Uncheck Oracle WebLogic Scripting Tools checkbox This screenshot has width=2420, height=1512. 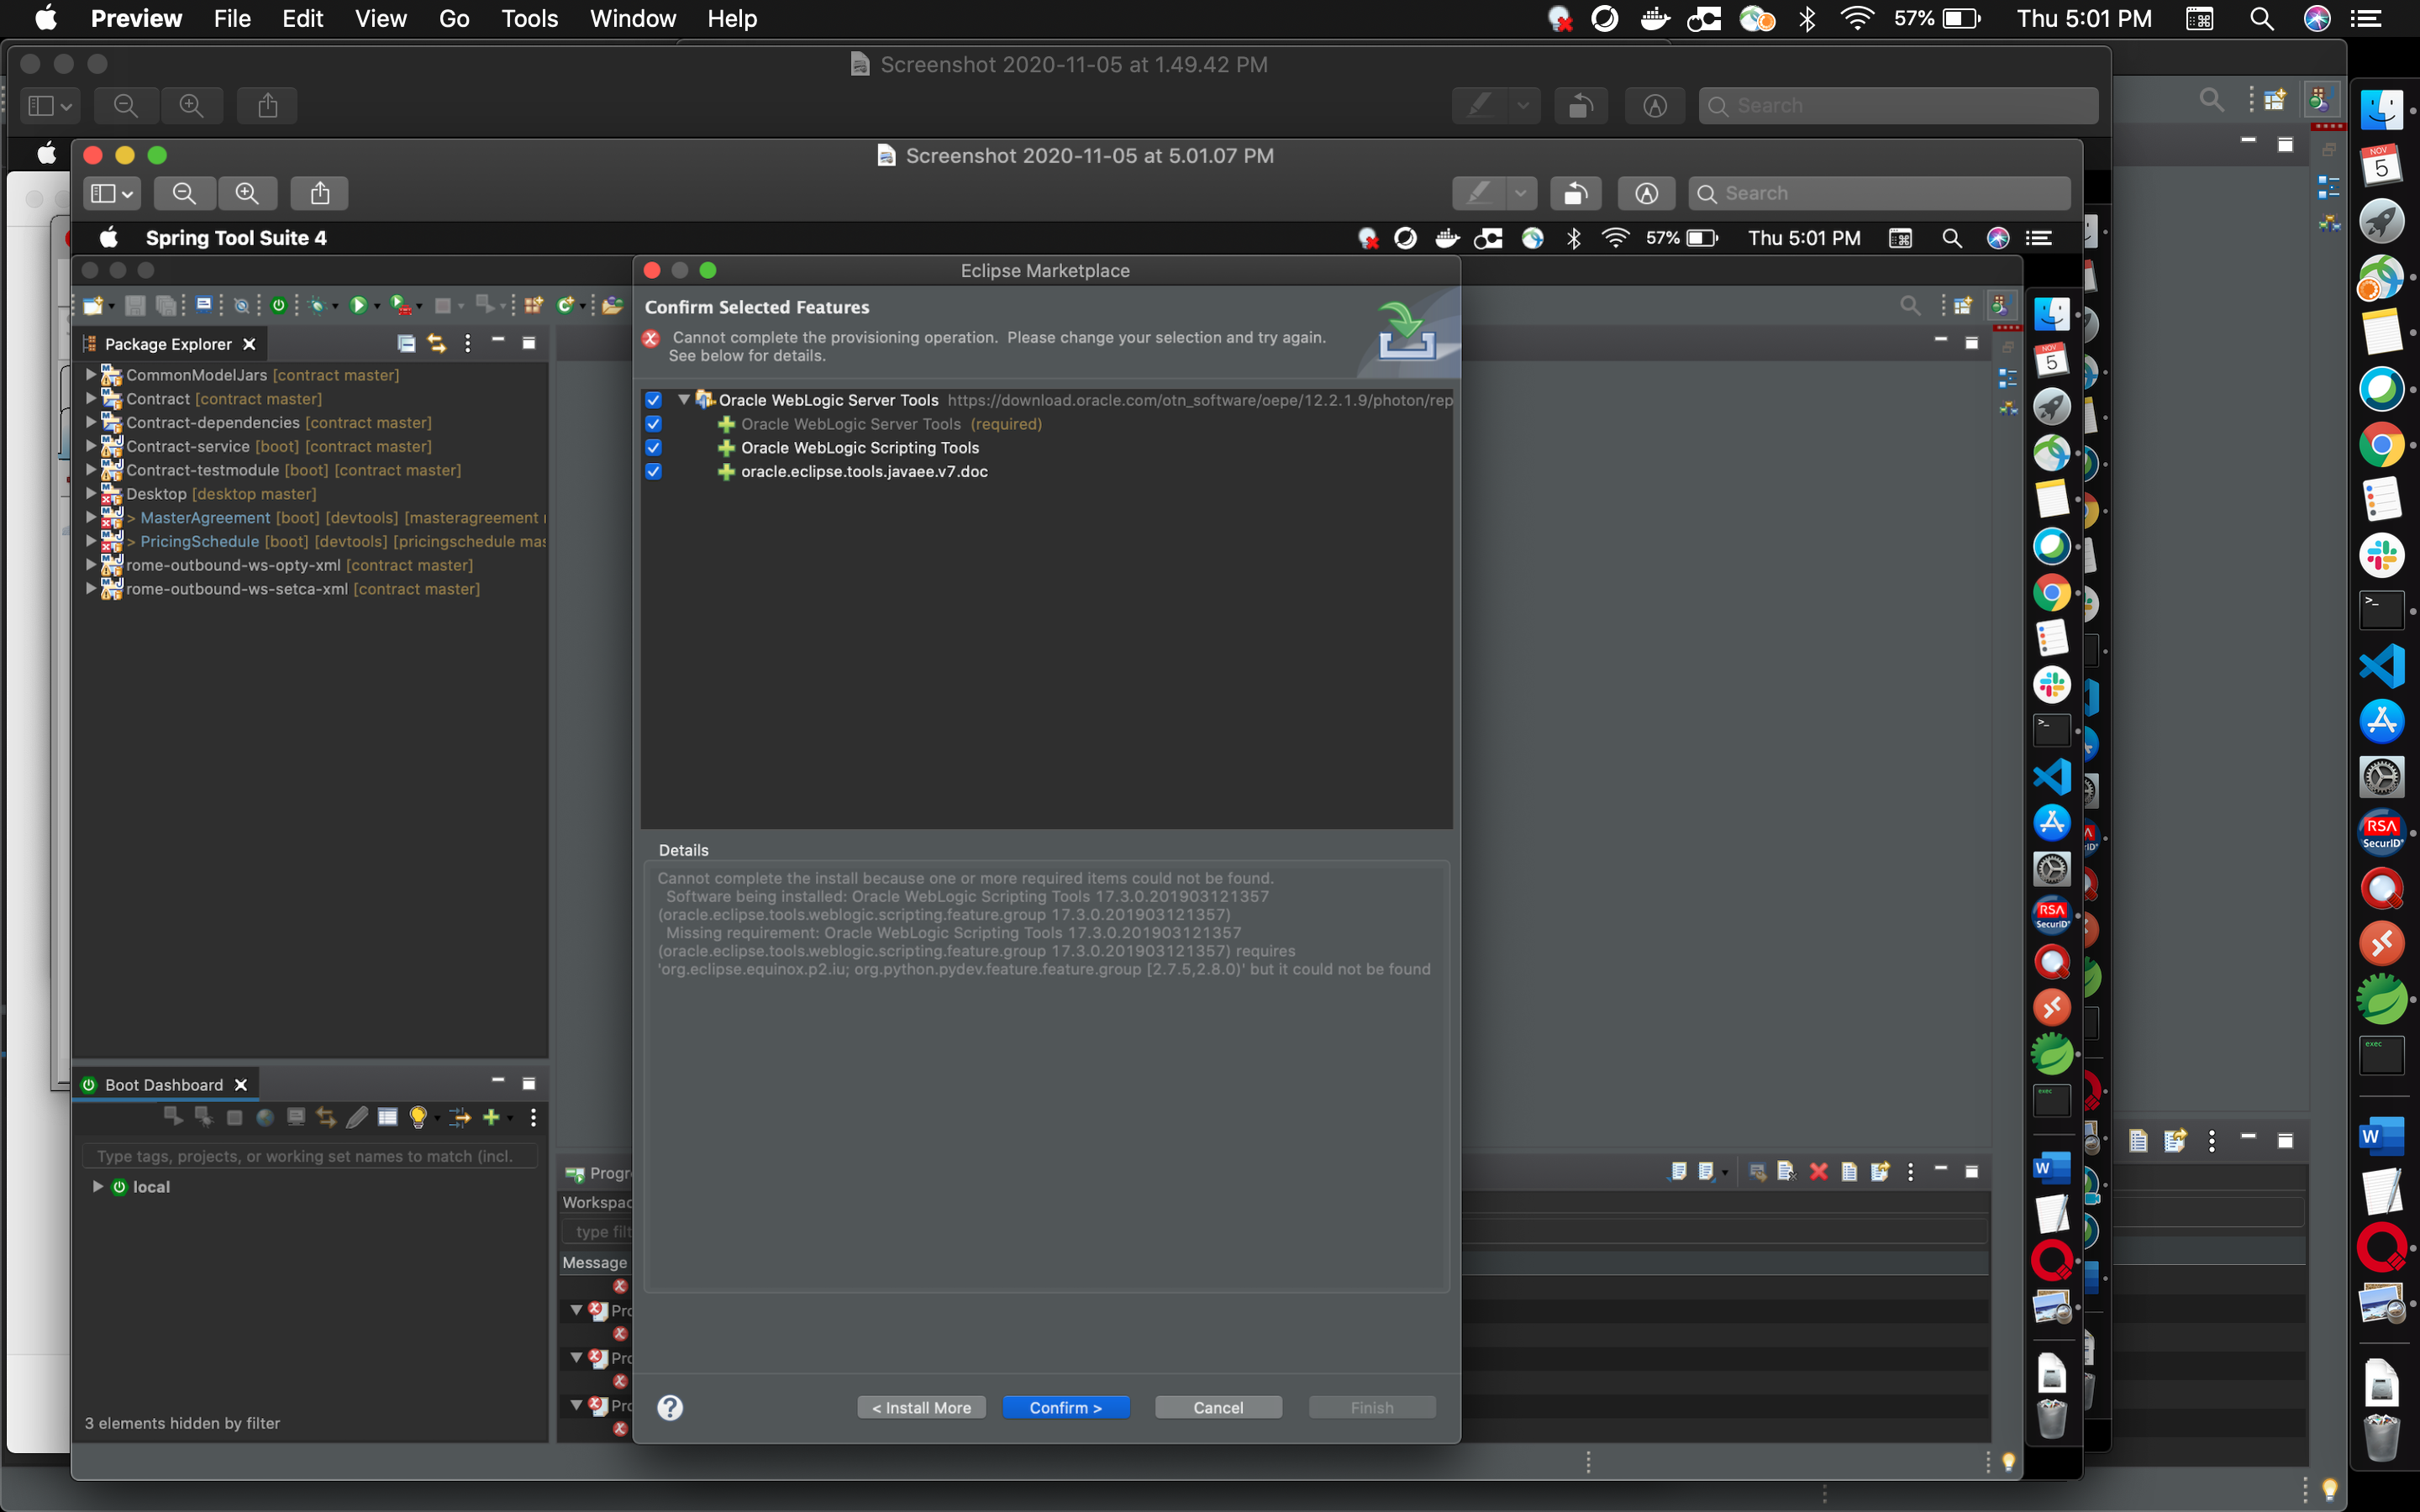pos(653,448)
